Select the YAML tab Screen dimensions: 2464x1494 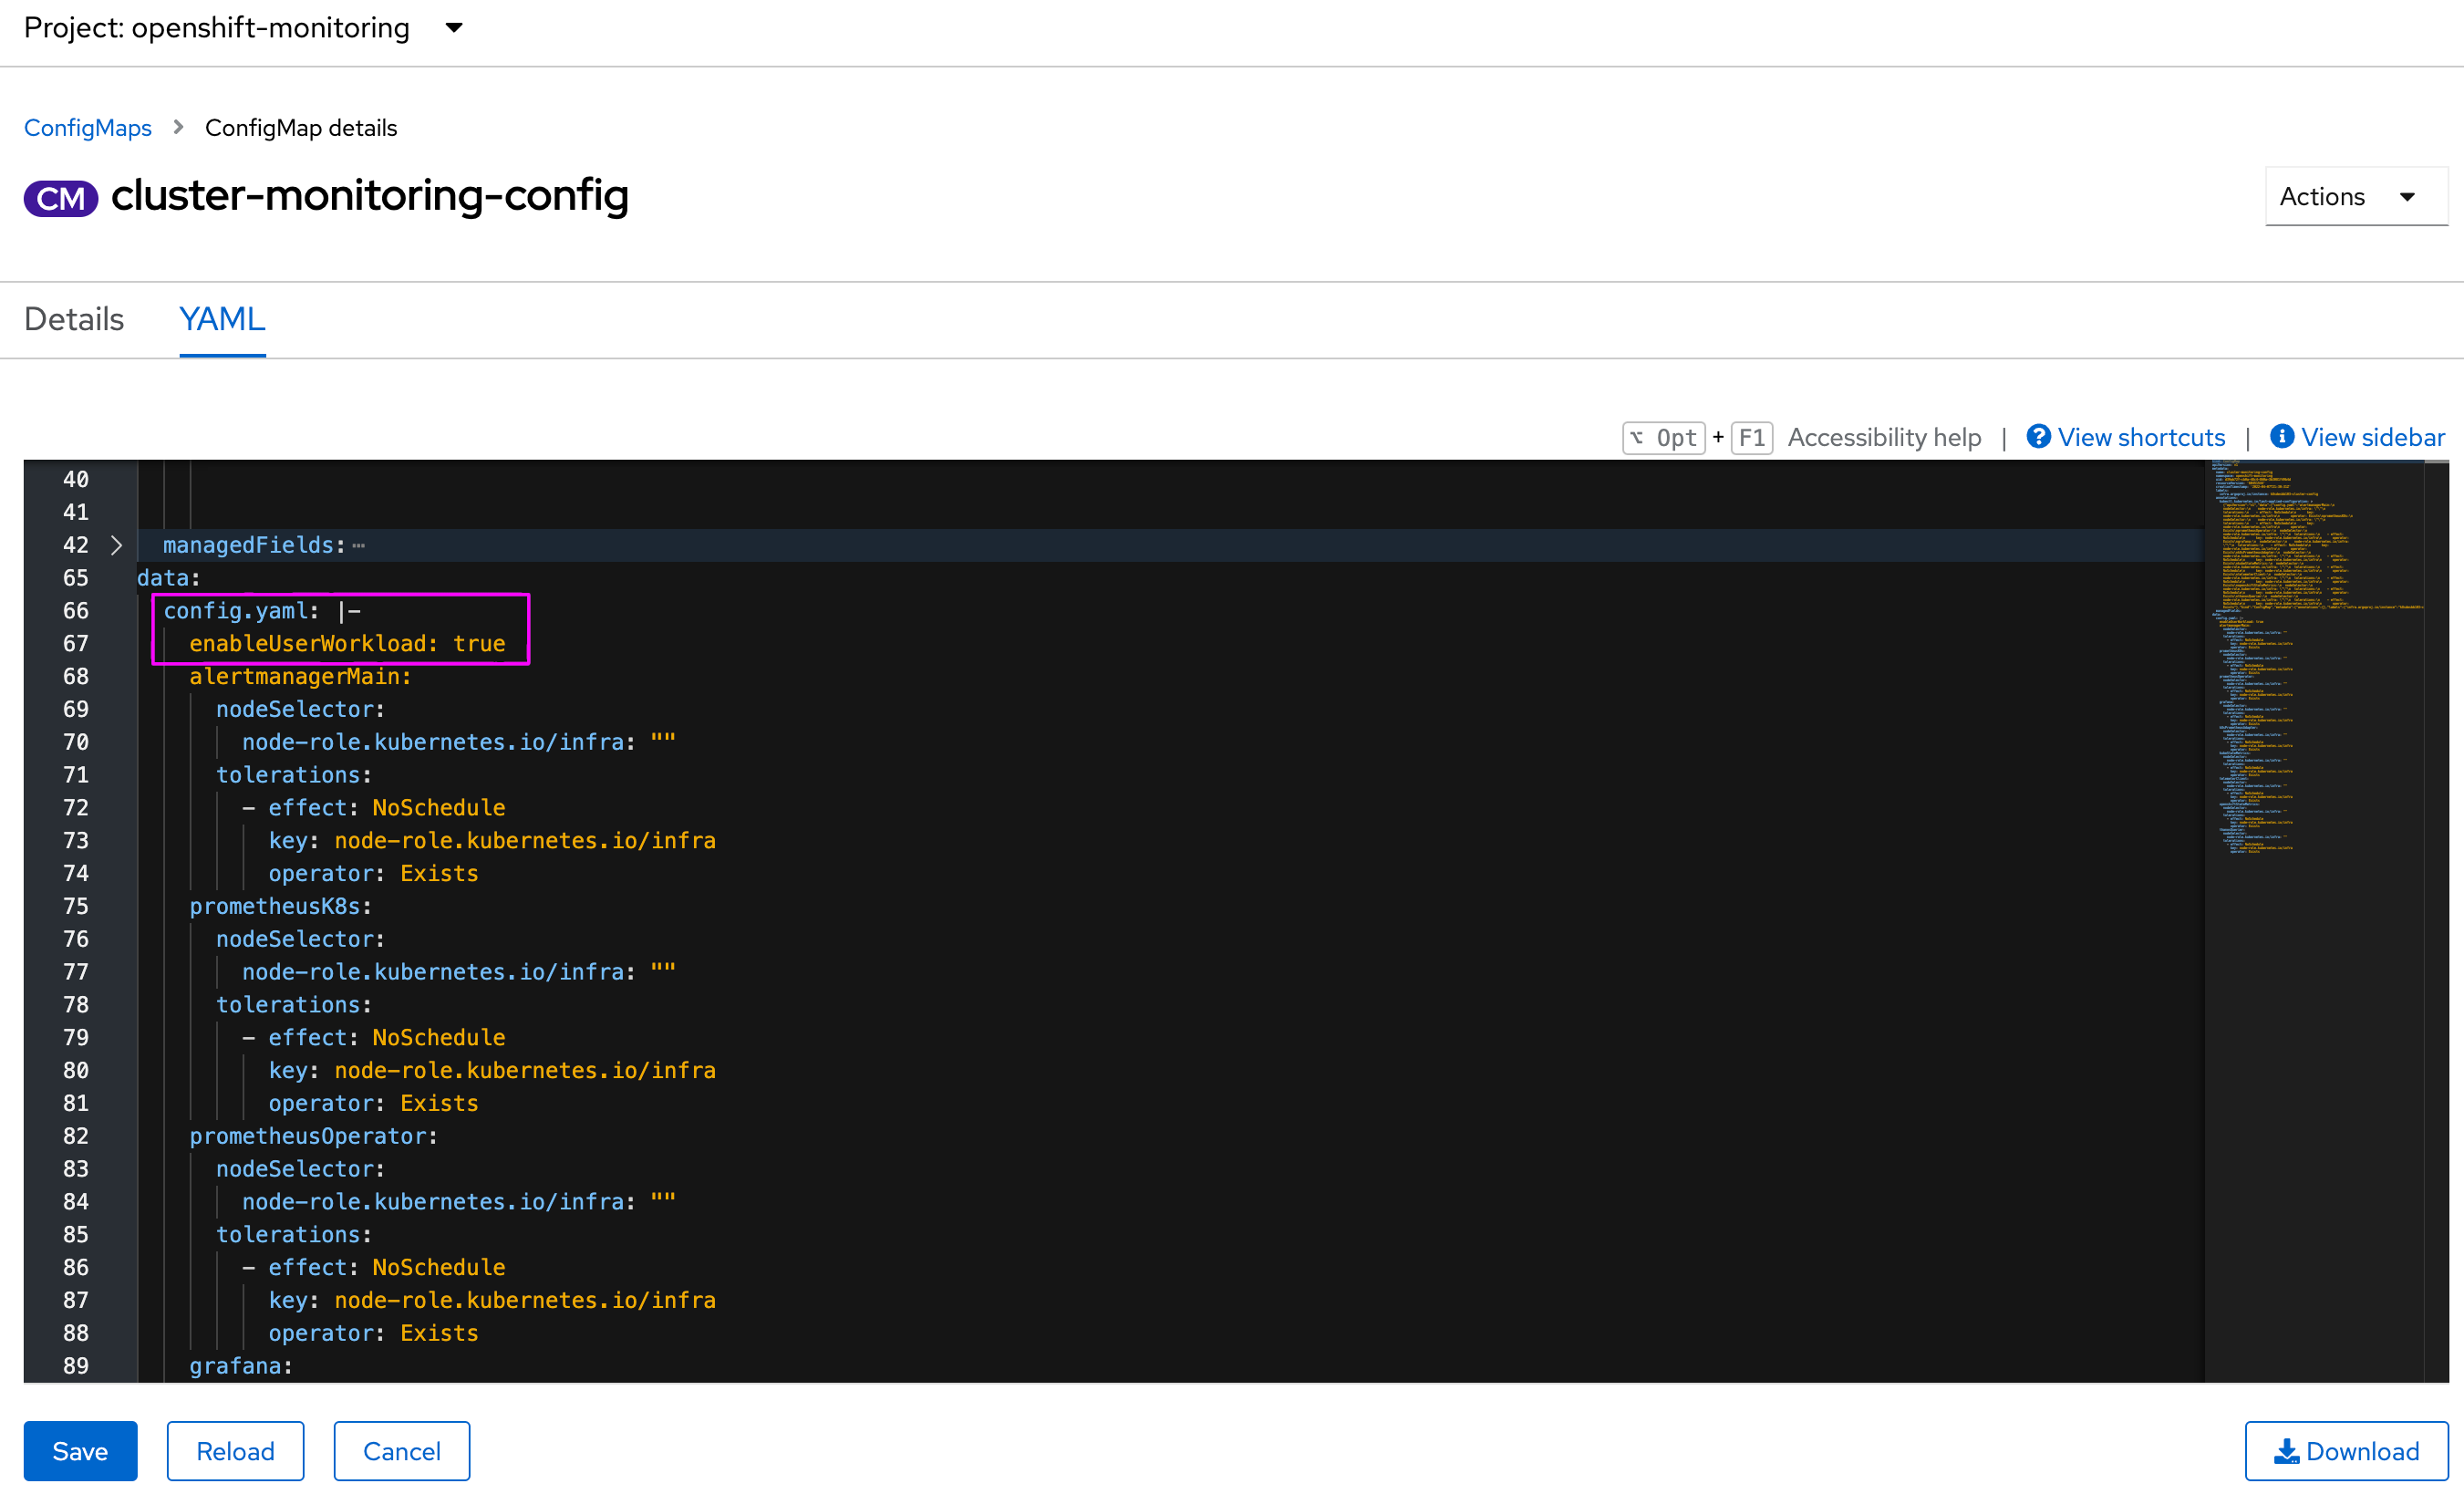click(x=222, y=319)
